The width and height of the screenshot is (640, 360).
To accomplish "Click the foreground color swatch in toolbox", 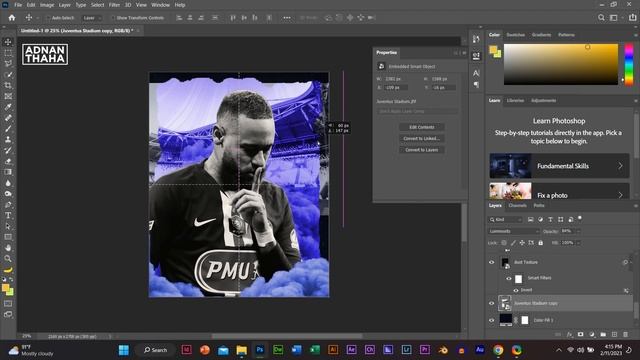I will [x=5, y=288].
